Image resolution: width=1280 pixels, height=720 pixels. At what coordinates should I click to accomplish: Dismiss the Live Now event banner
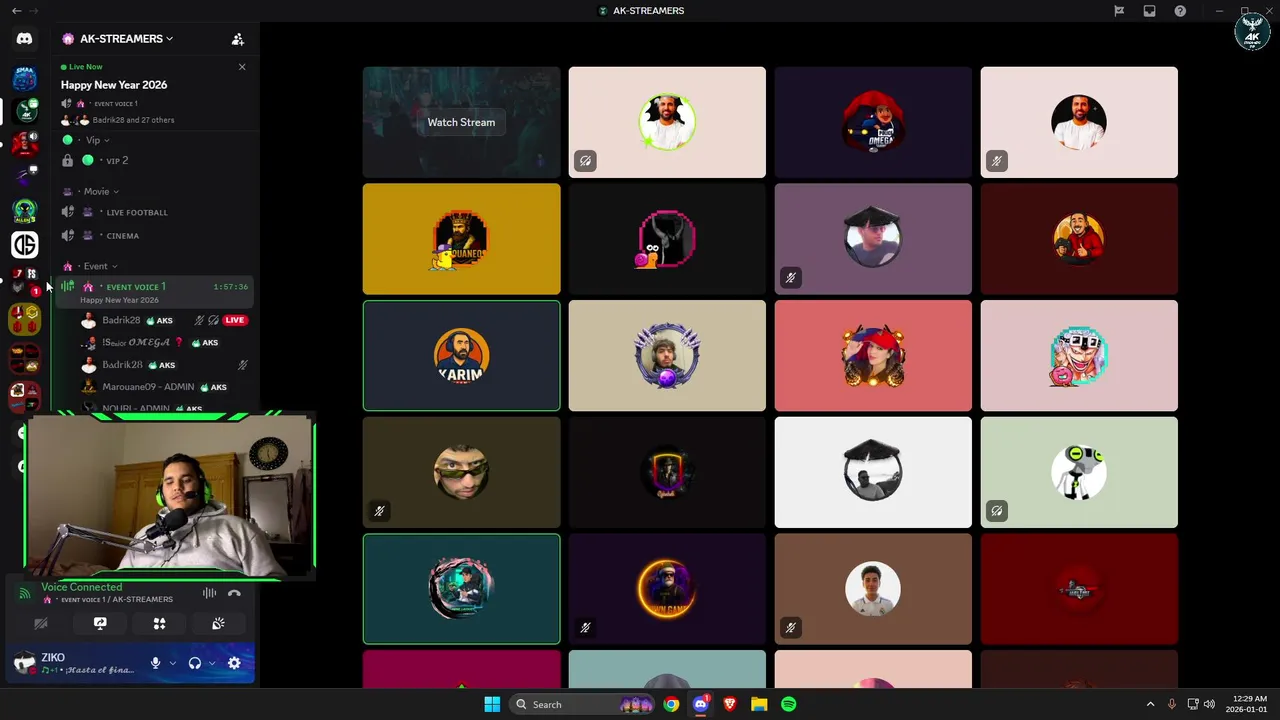(x=242, y=67)
